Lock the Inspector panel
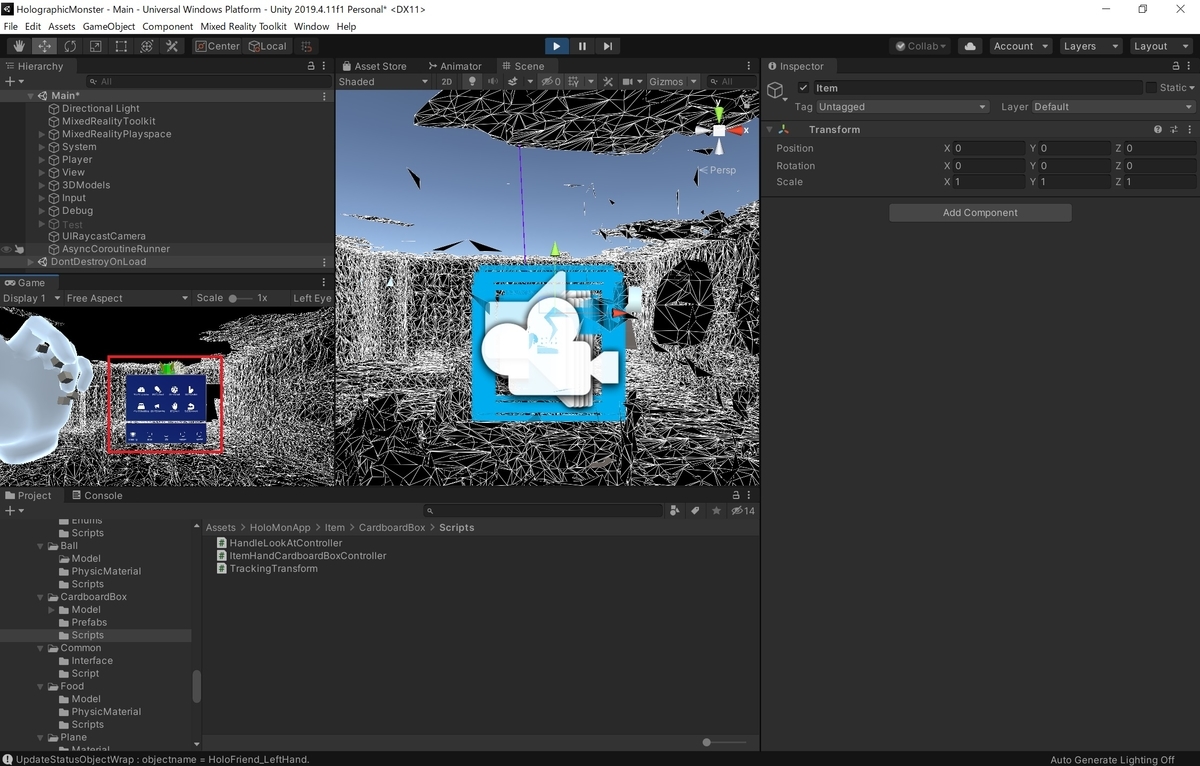The height and width of the screenshot is (766, 1200). click(1176, 66)
